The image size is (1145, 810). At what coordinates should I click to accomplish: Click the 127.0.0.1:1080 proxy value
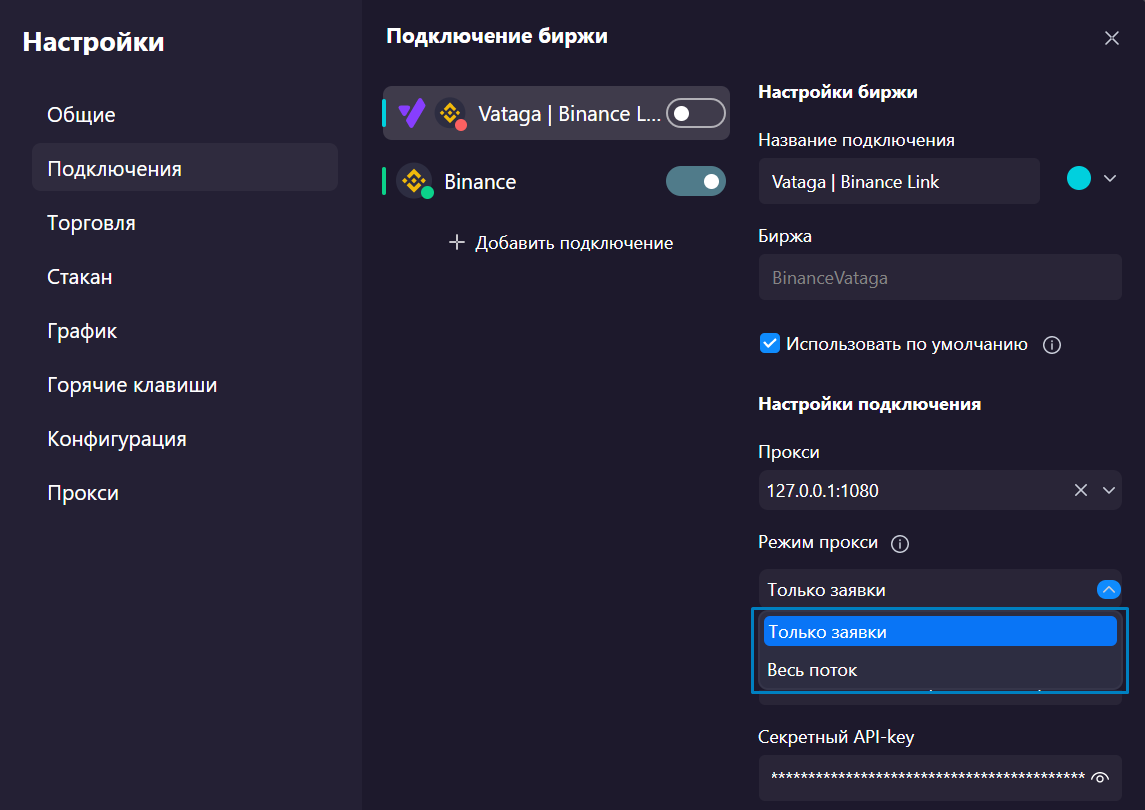(822, 490)
